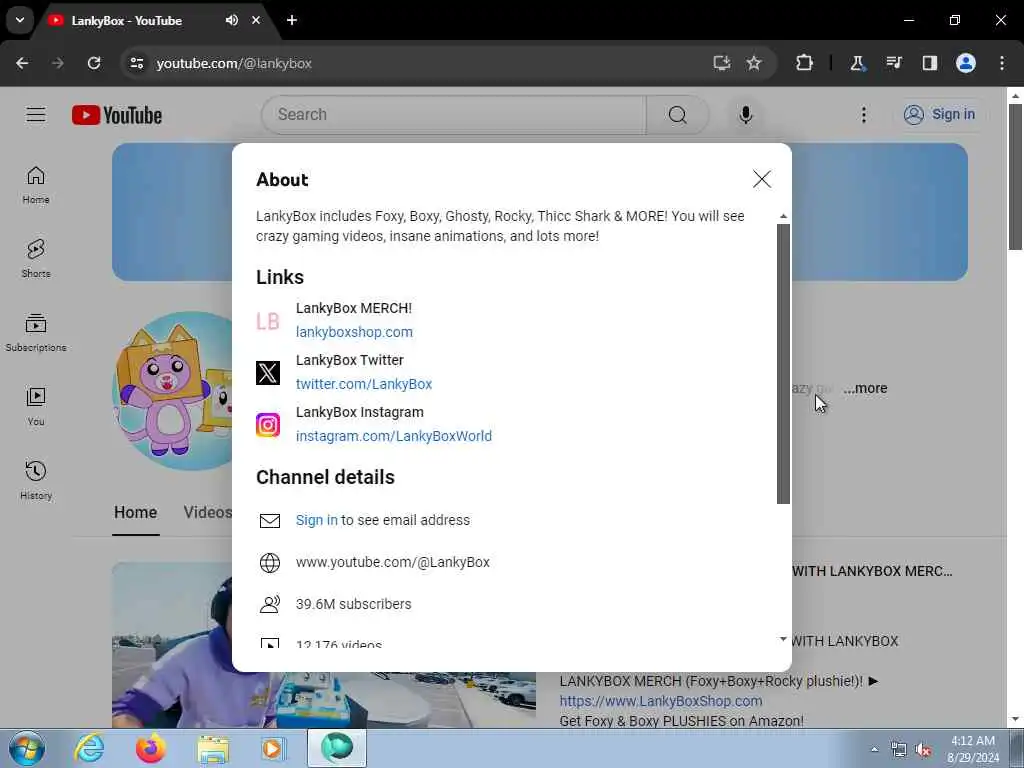Open Windows Explorer from taskbar
Screen dimensions: 1024x768
[x=213, y=748]
